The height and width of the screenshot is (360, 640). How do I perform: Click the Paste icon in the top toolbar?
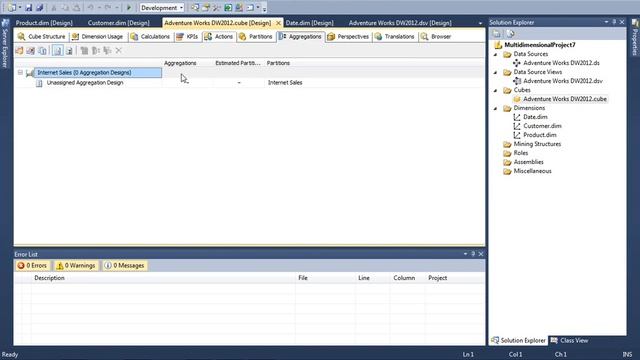pyautogui.click(x=76, y=8)
